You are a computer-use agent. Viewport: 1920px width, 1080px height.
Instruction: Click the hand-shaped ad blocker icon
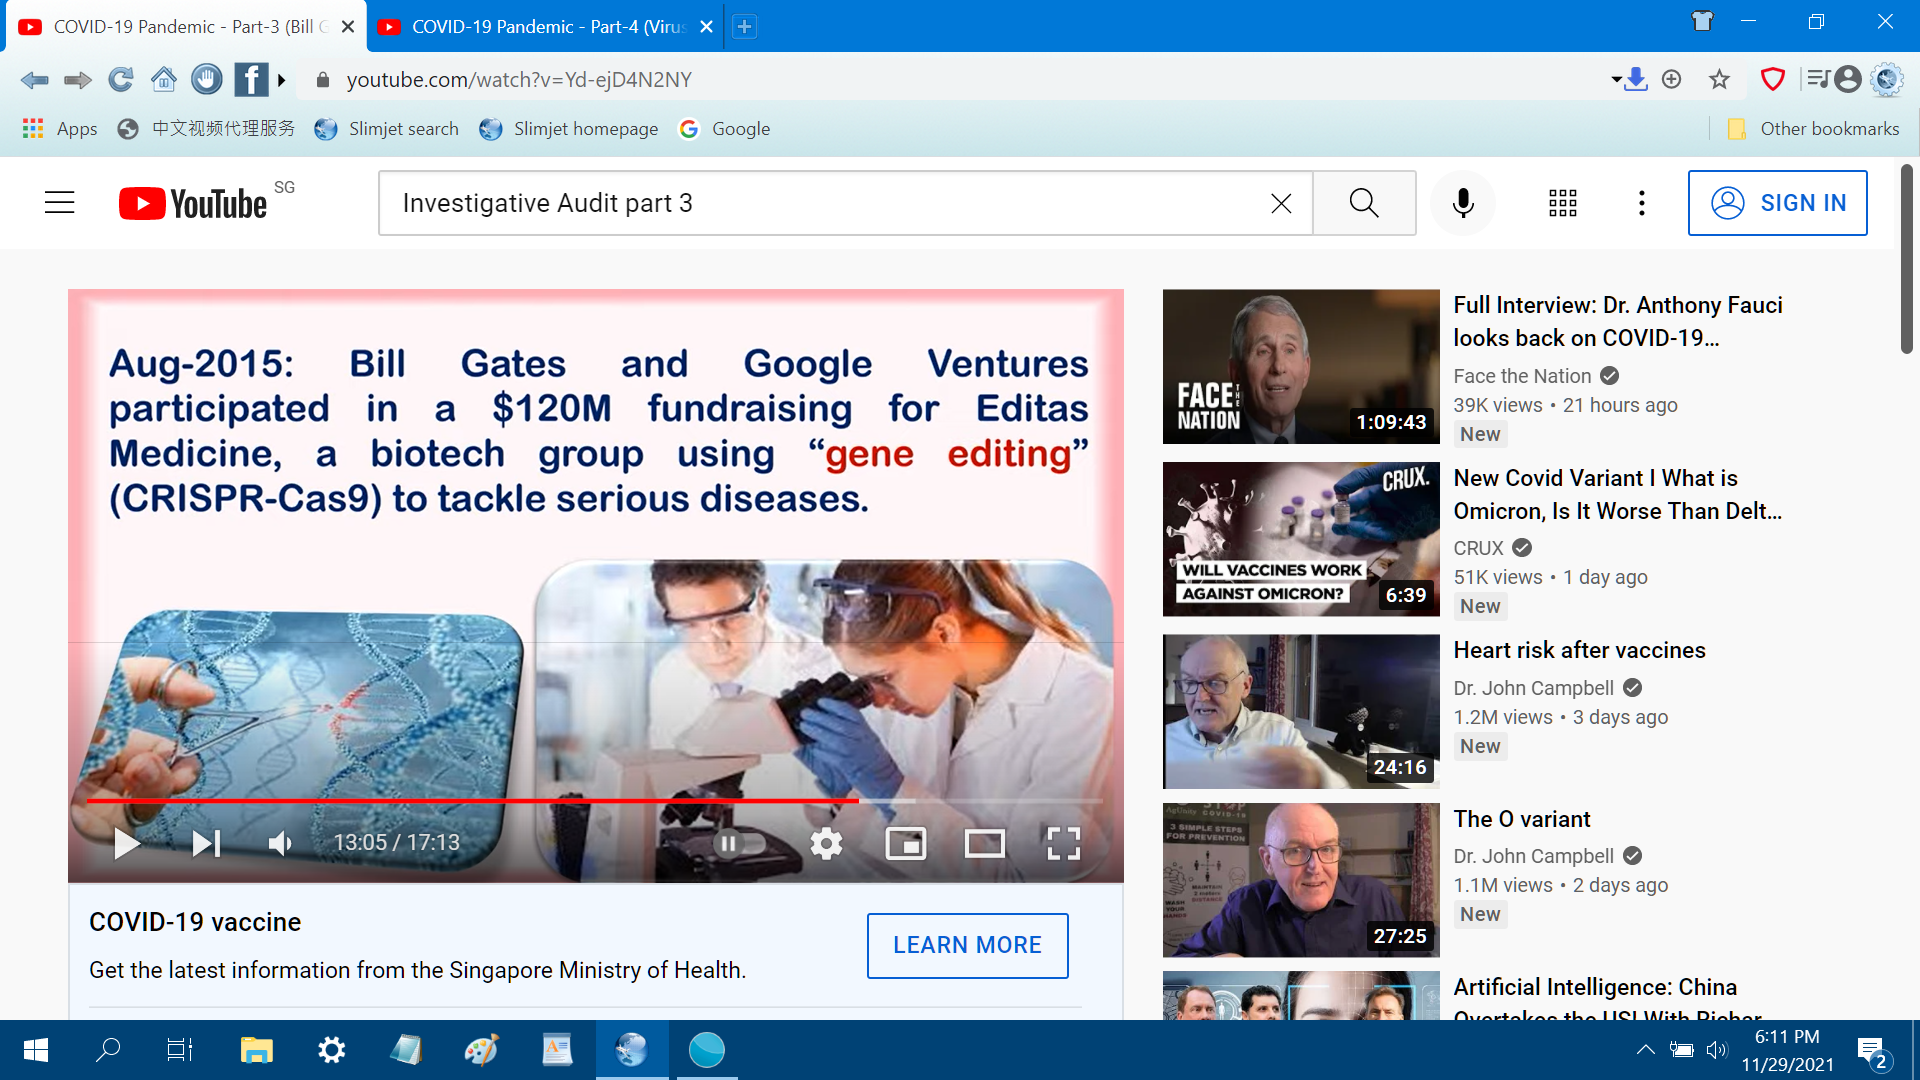click(207, 79)
